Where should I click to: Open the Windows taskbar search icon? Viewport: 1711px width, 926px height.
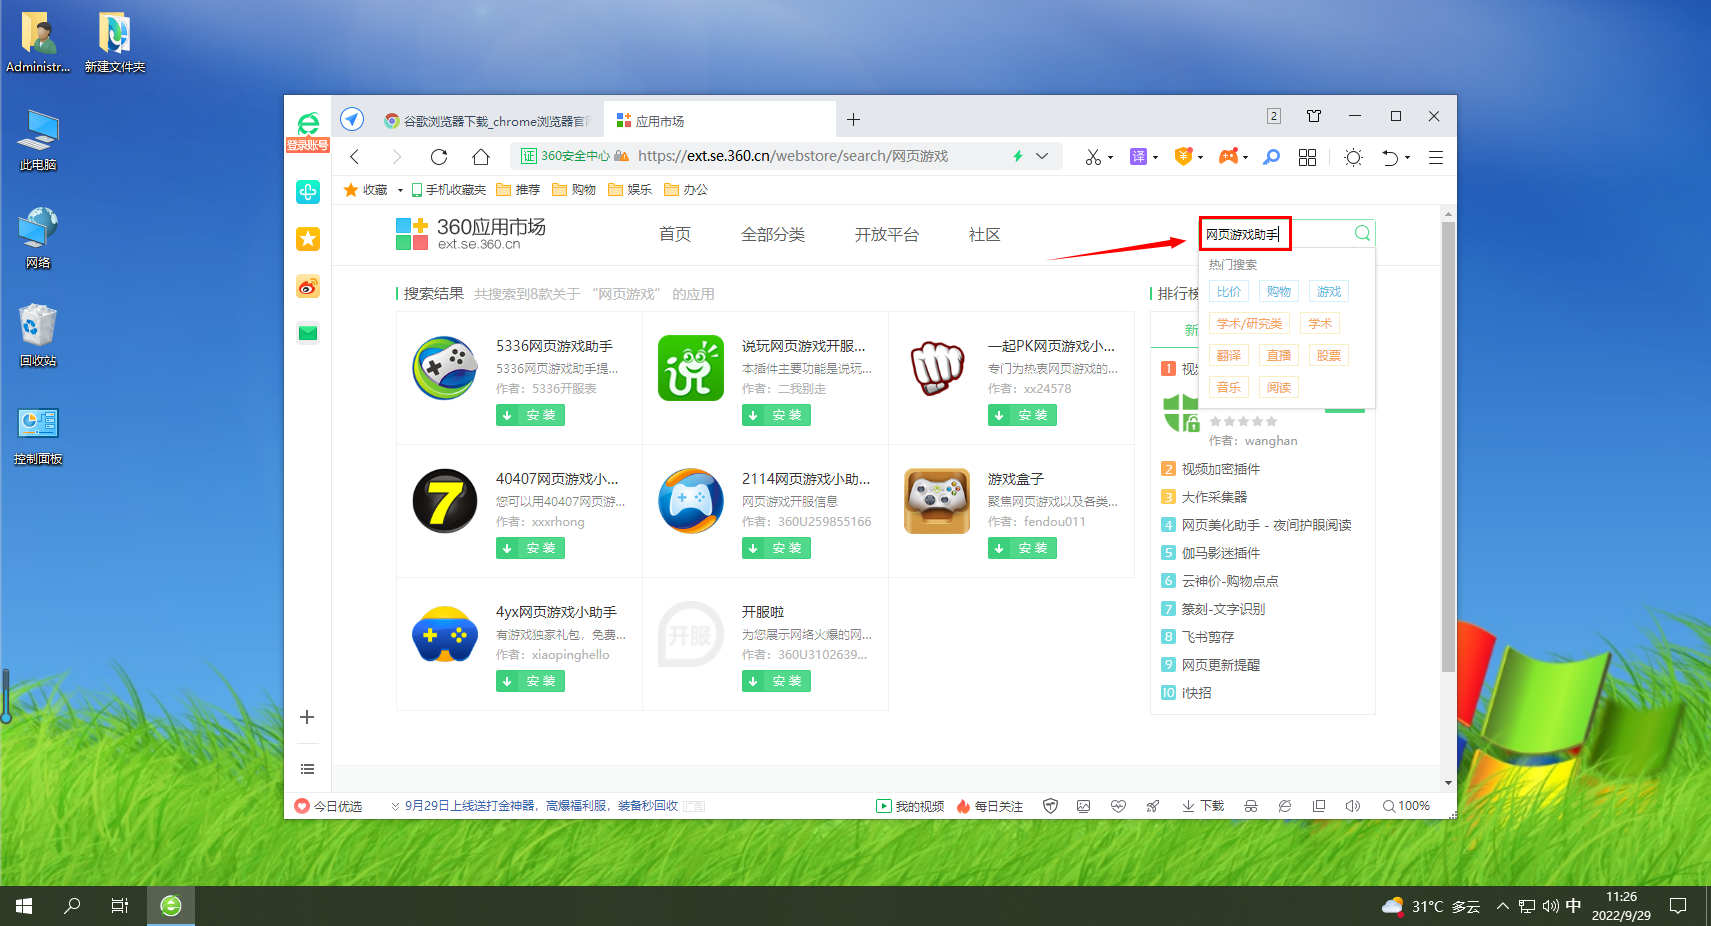72,906
